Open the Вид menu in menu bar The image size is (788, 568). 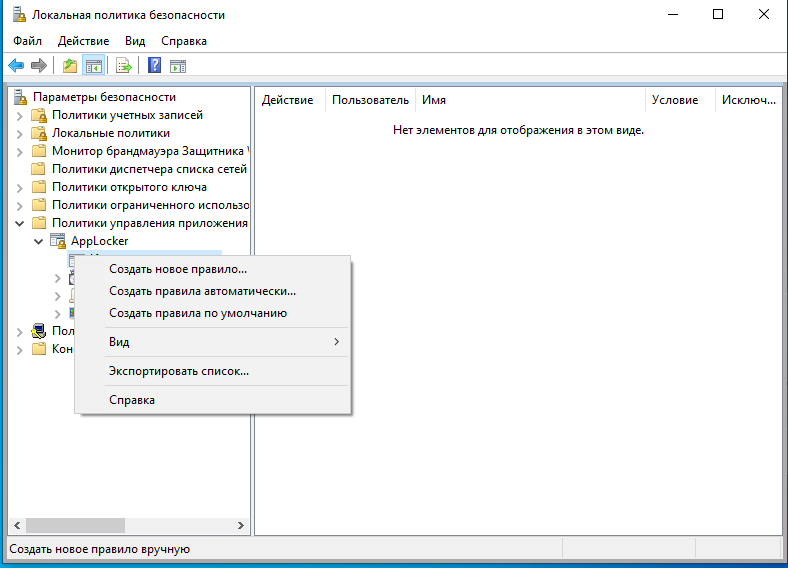tap(135, 41)
